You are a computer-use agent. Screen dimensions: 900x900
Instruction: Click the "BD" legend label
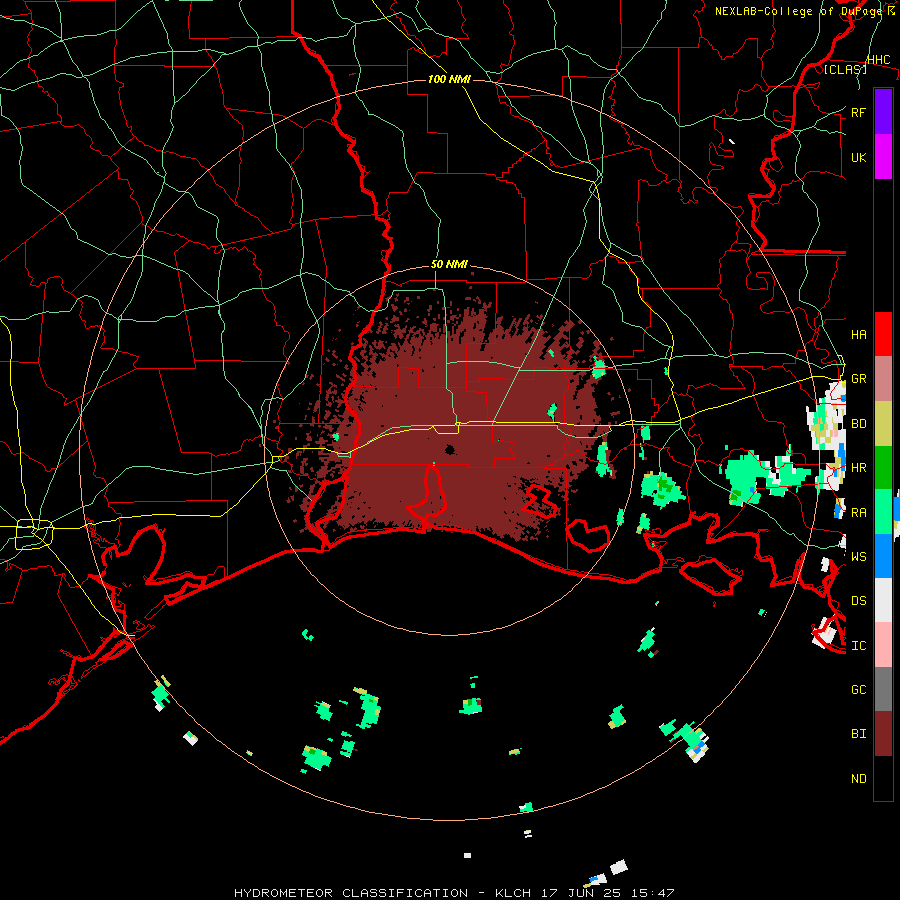pos(858,424)
